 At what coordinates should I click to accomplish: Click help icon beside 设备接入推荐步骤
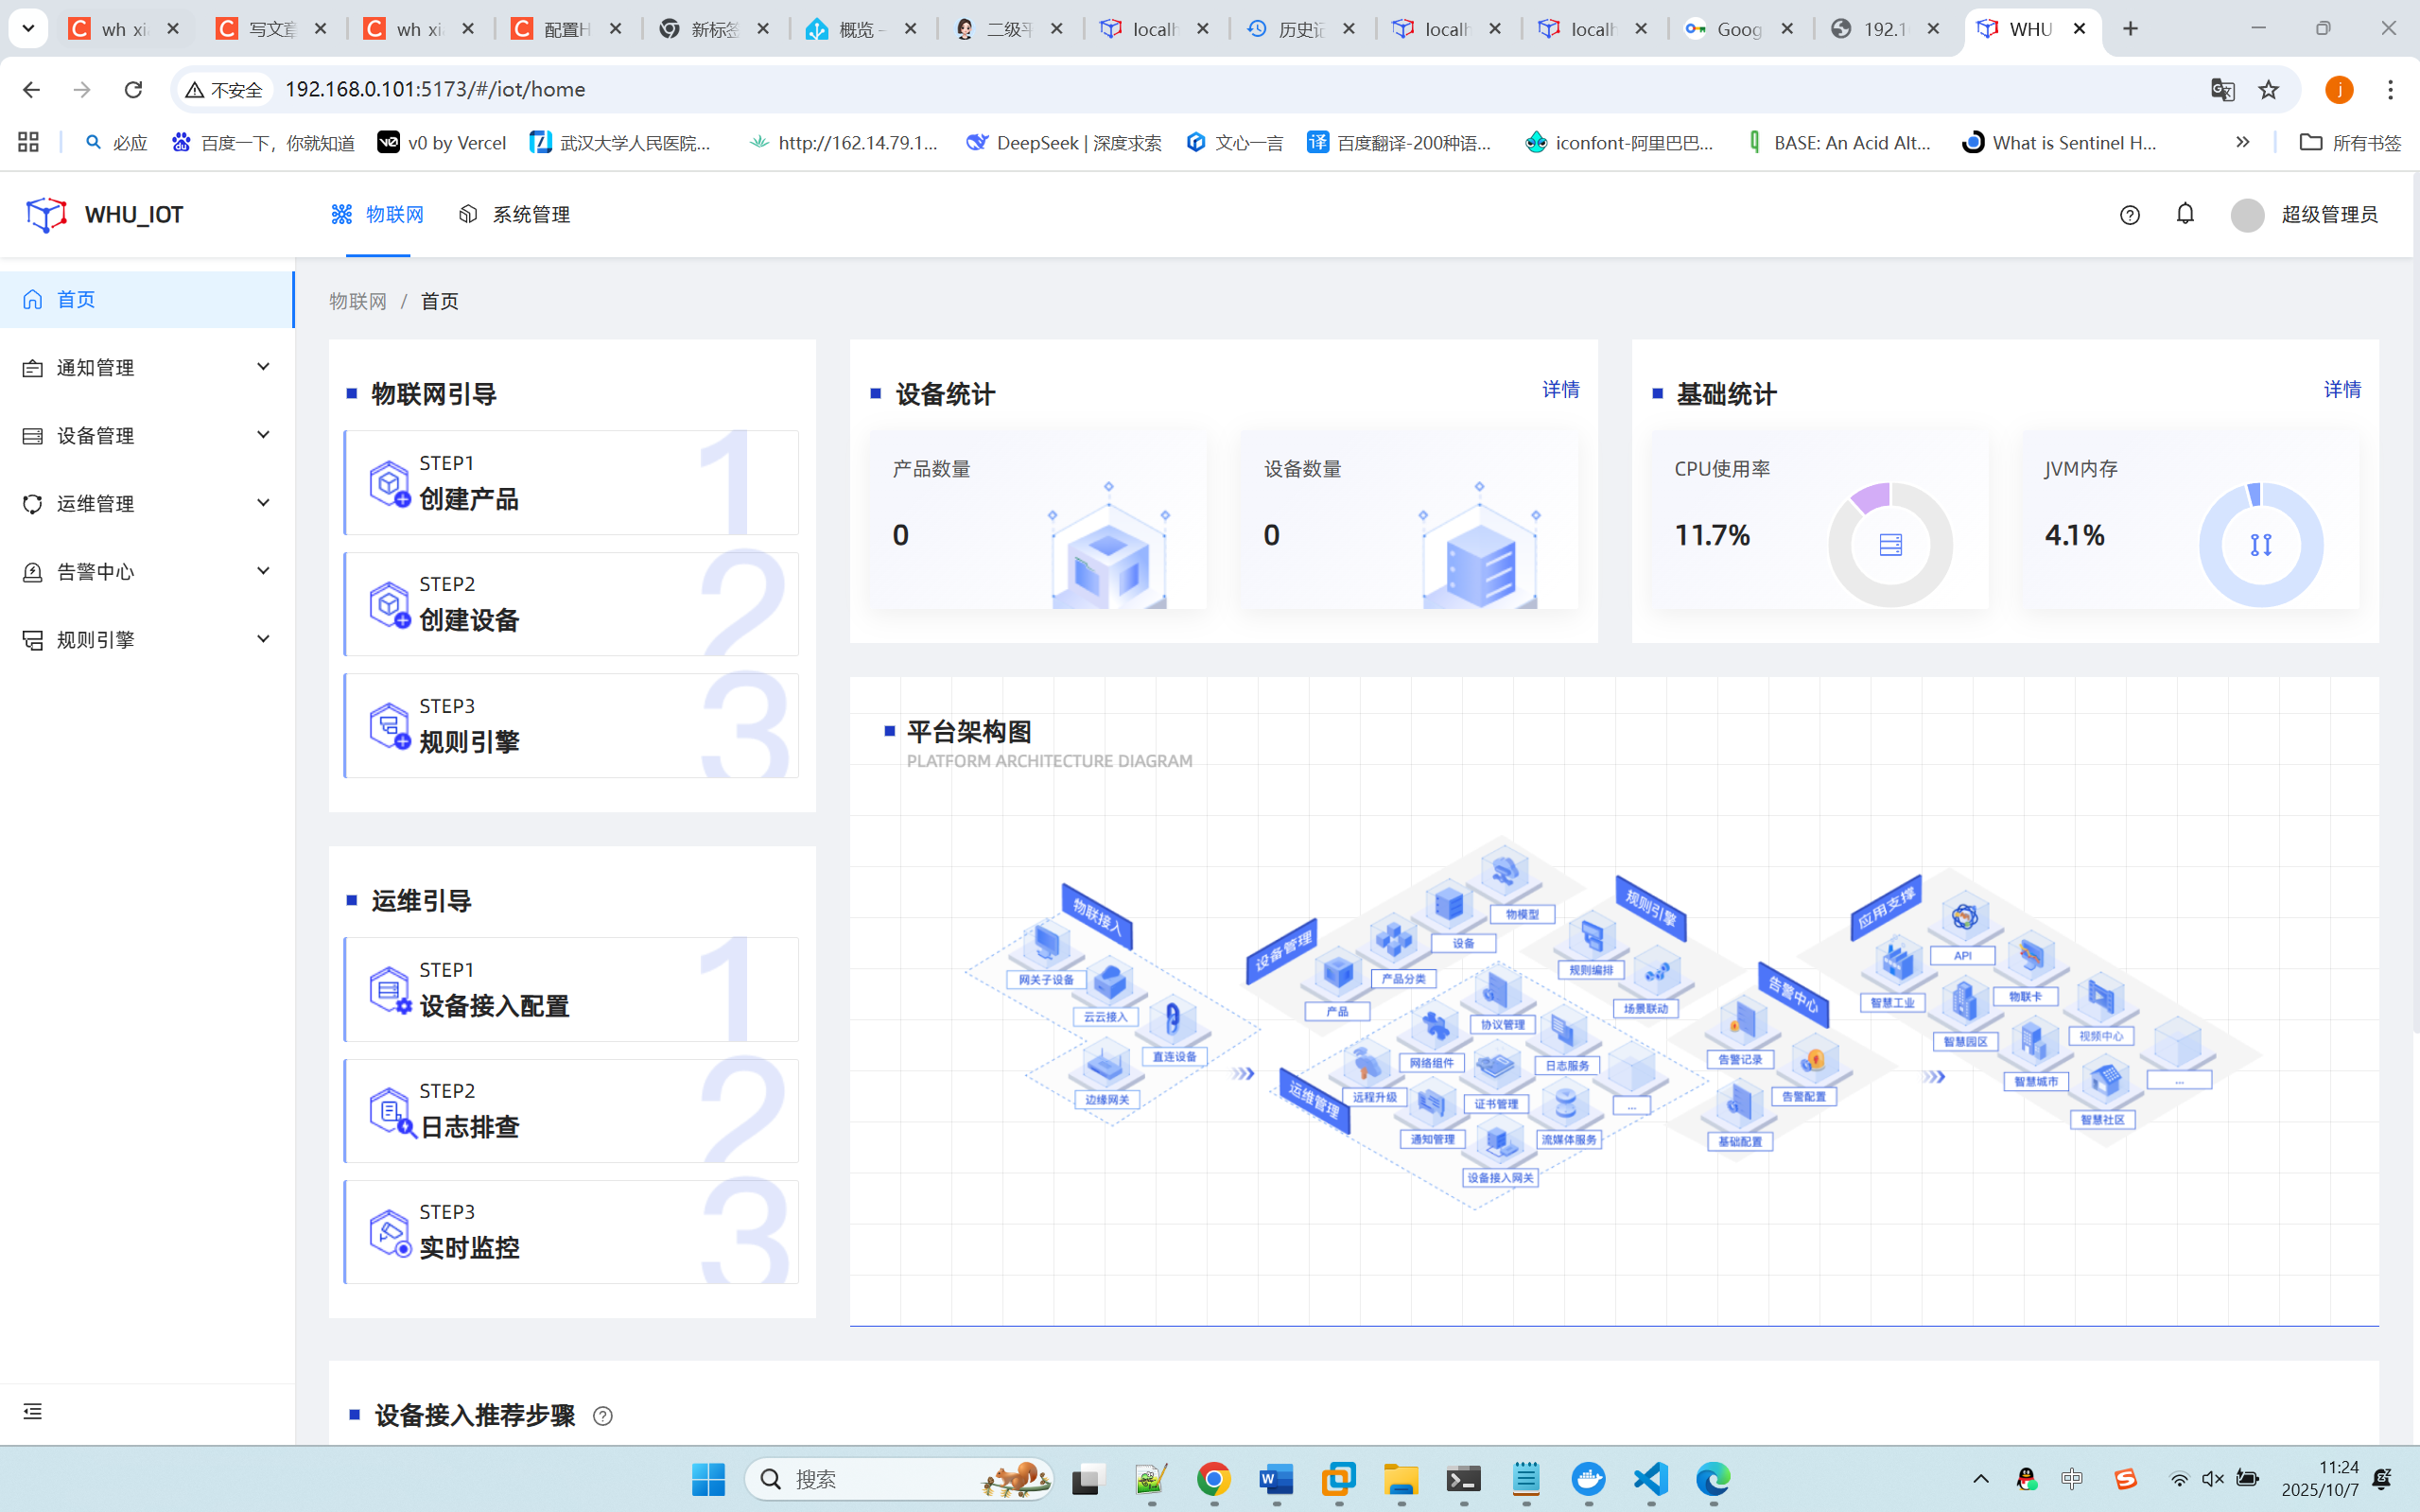pyautogui.click(x=602, y=1416)
